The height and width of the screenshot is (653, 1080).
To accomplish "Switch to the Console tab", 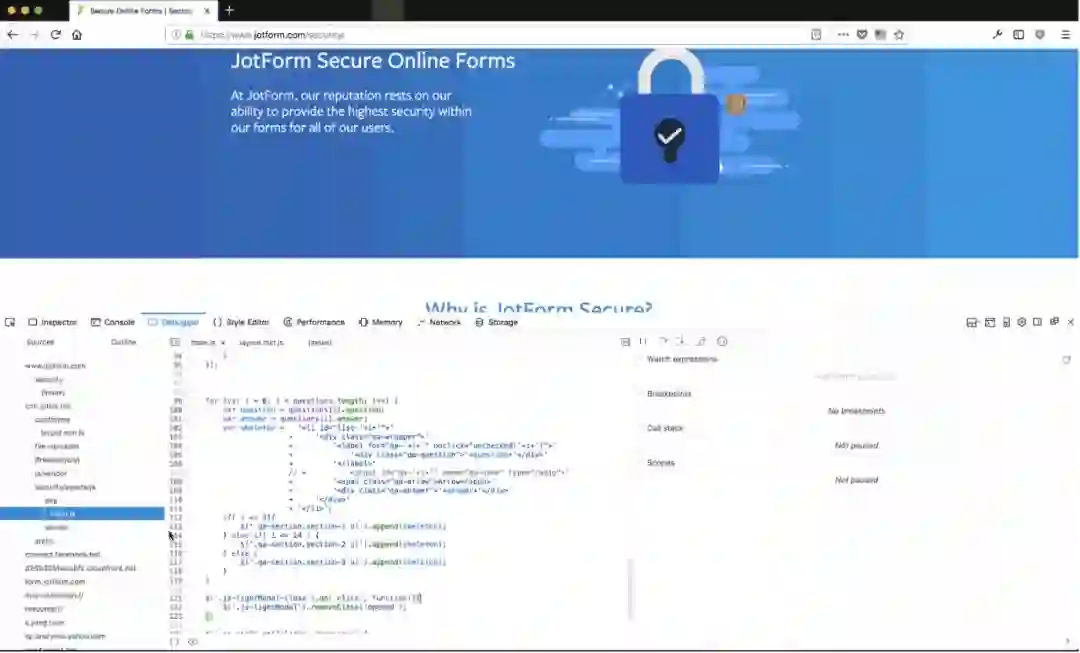I will [x=113, y=322].
